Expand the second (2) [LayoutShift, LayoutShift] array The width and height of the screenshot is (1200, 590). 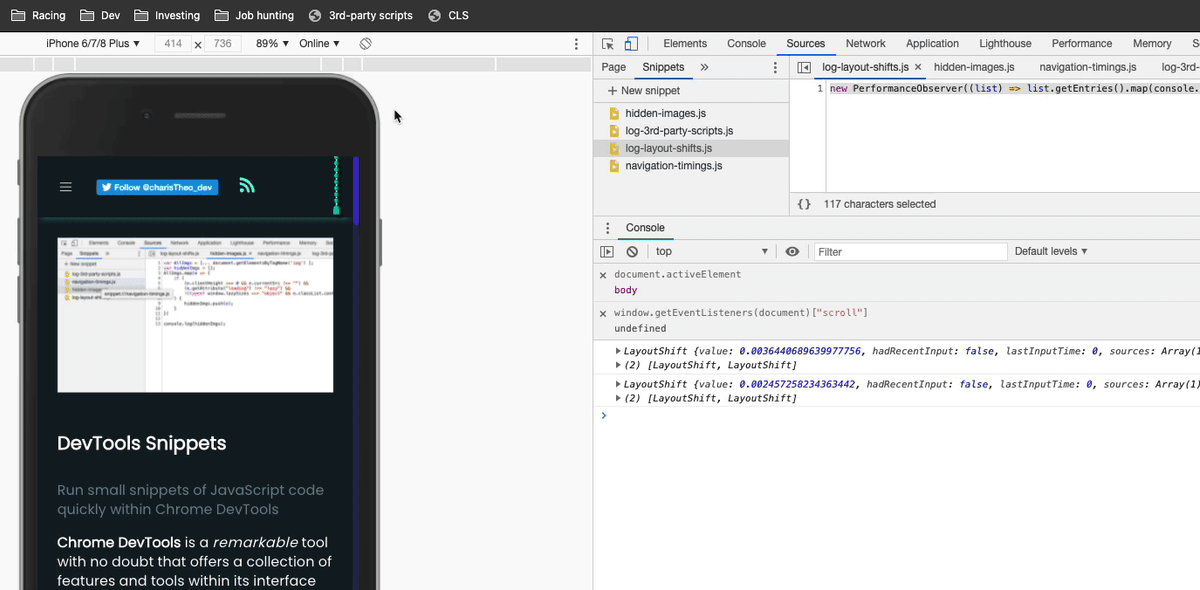pos(618,398)
